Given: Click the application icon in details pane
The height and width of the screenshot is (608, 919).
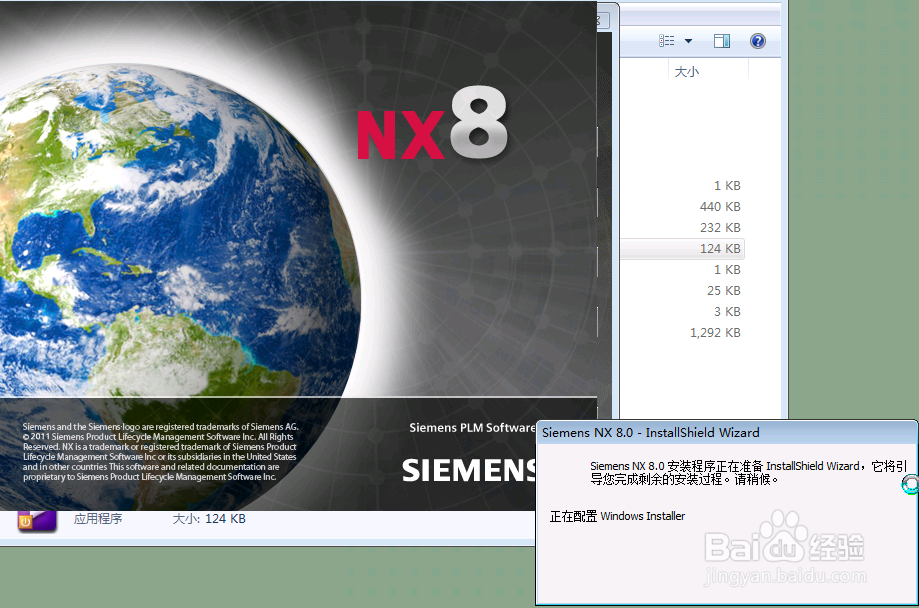Looking at the screenshot, I should 37,521.
